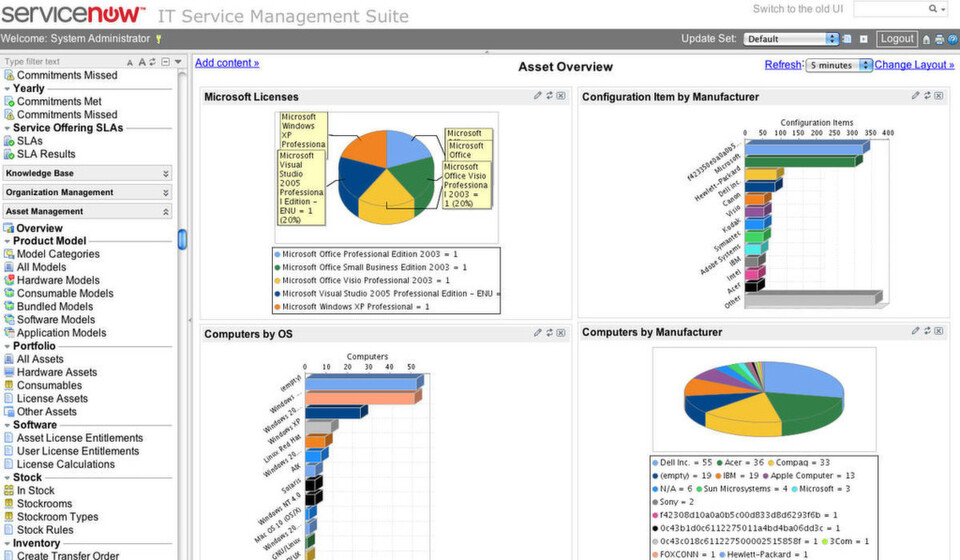Viewport: 960px width, 560px height.
Task: Open the global search options arrow
Action: pyautogui.click(x=943, y=9)
